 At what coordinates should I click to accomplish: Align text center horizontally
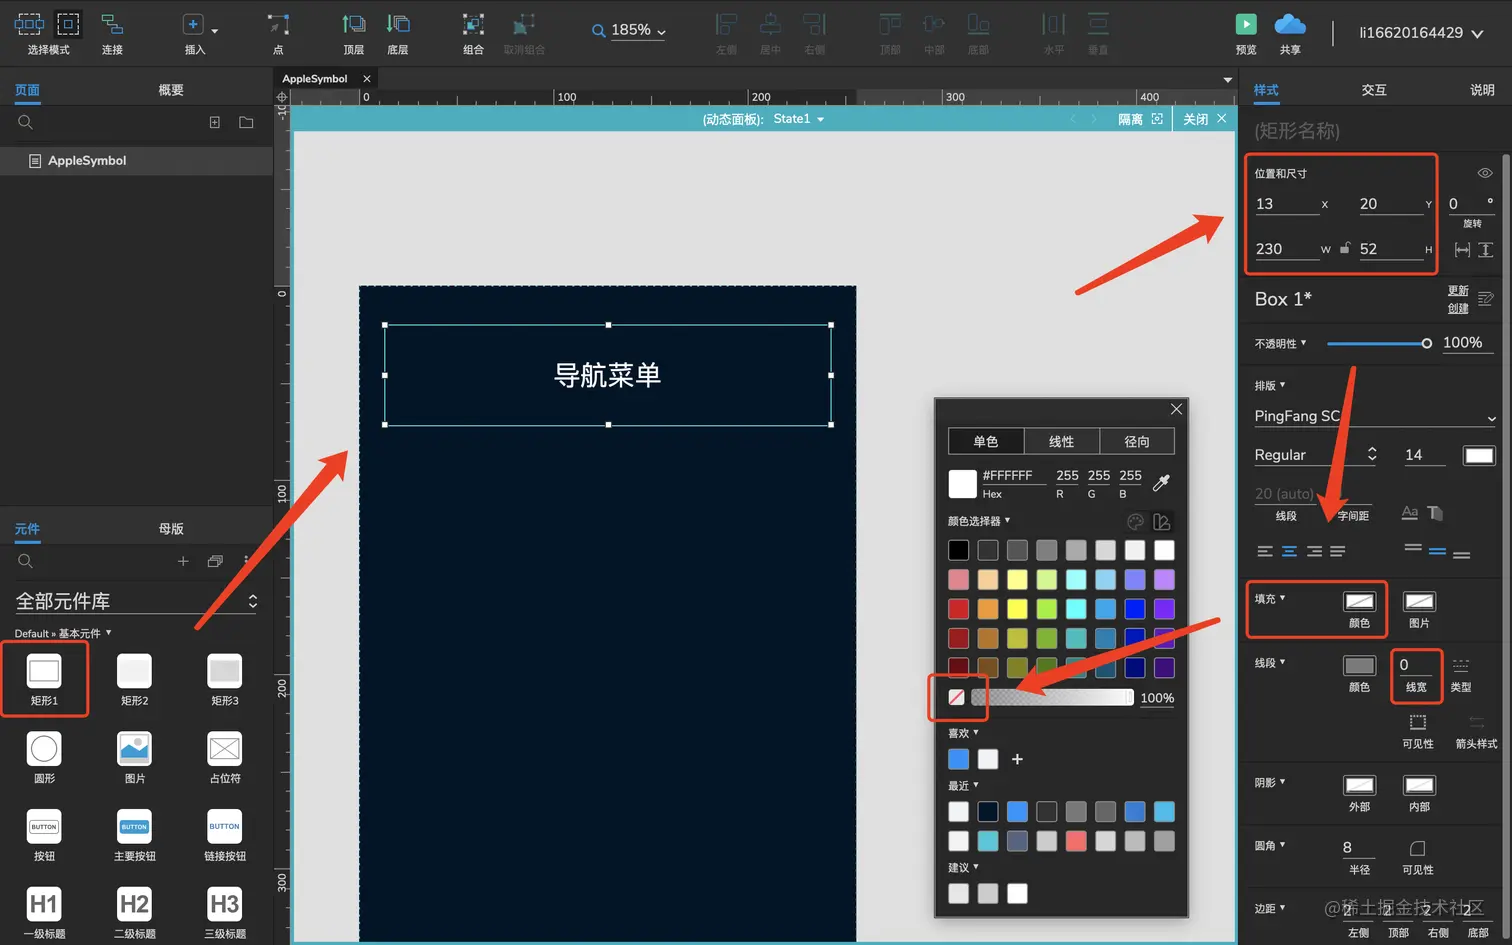(x=1289, y=551)
